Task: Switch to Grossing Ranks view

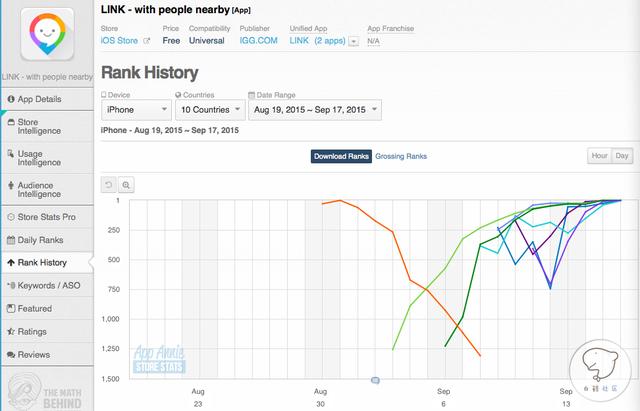Action: coord(403,156)
